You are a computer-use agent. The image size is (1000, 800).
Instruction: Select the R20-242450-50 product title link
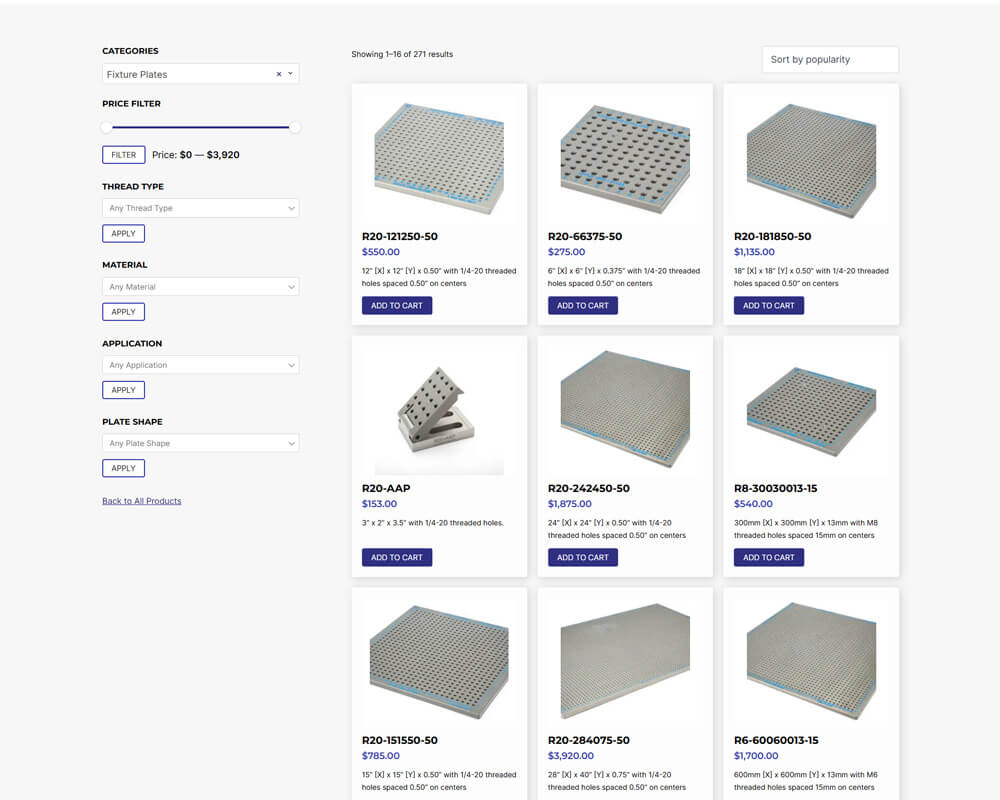click(x=588, y=489)
